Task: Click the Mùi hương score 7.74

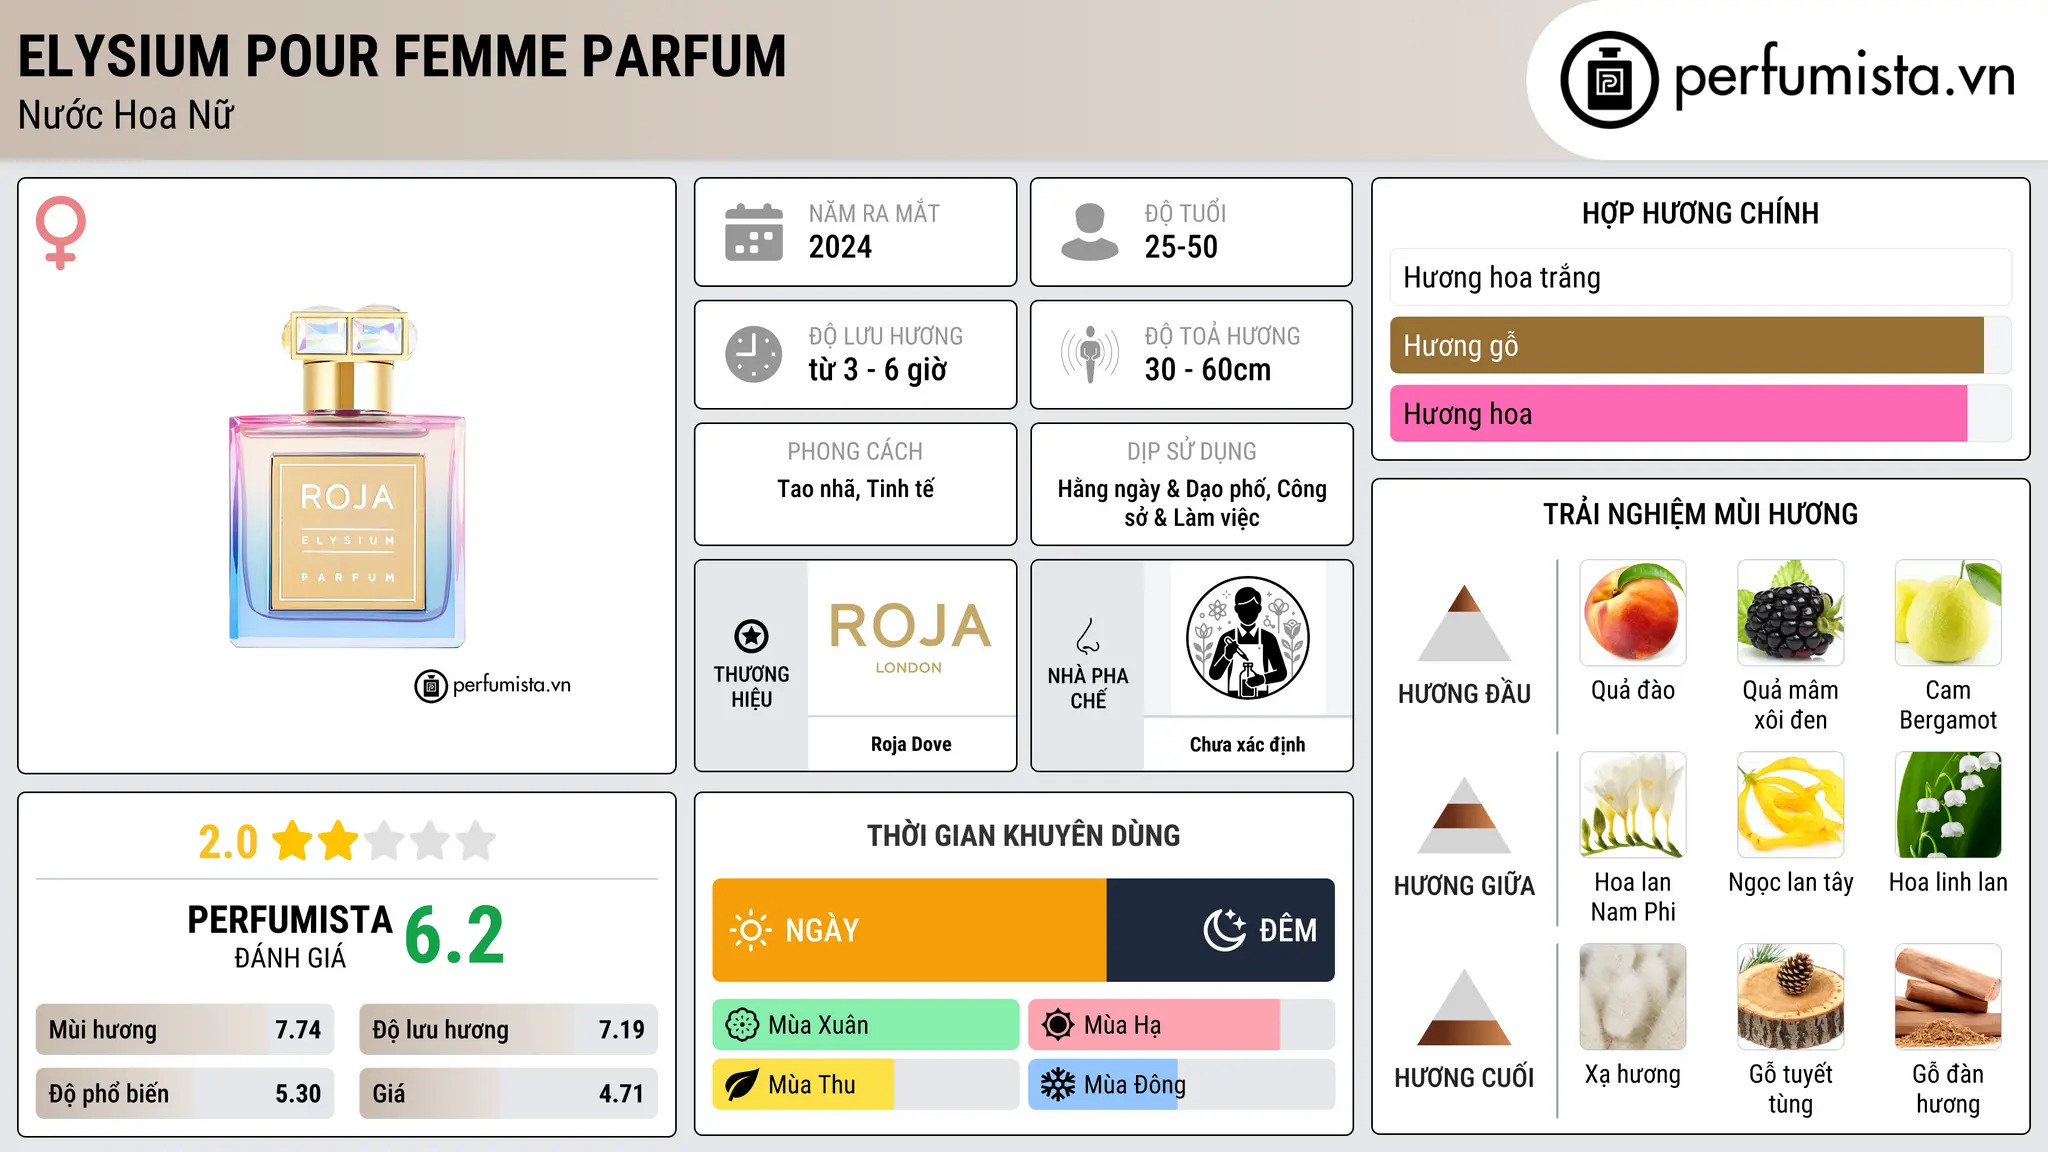Action: coord(298,1030)
